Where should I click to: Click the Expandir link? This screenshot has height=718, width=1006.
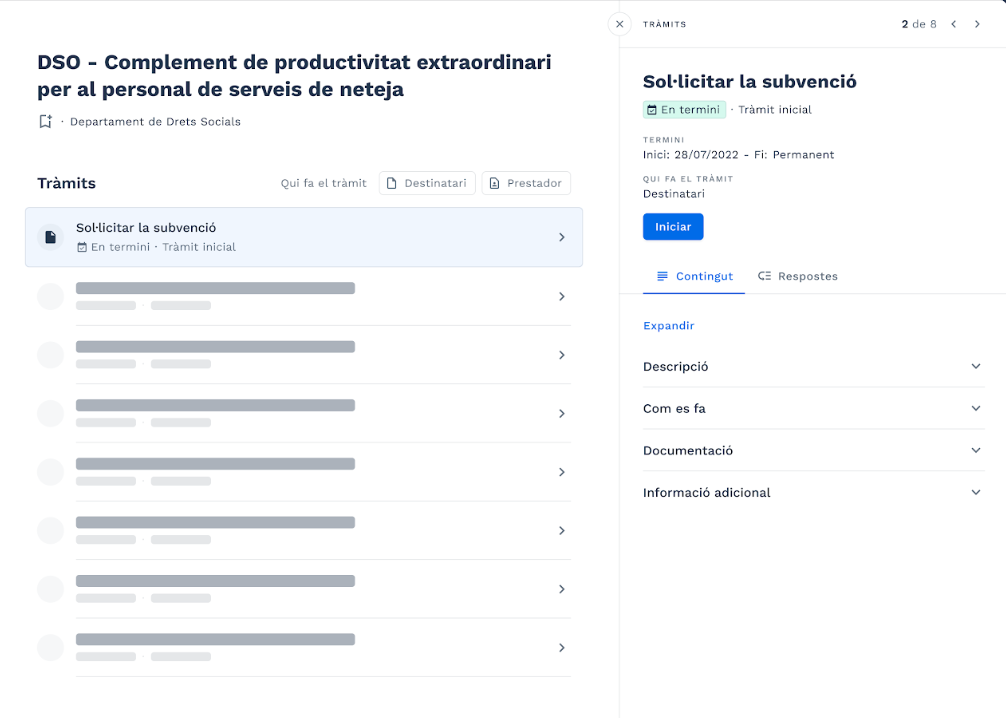tap(668, 326)
